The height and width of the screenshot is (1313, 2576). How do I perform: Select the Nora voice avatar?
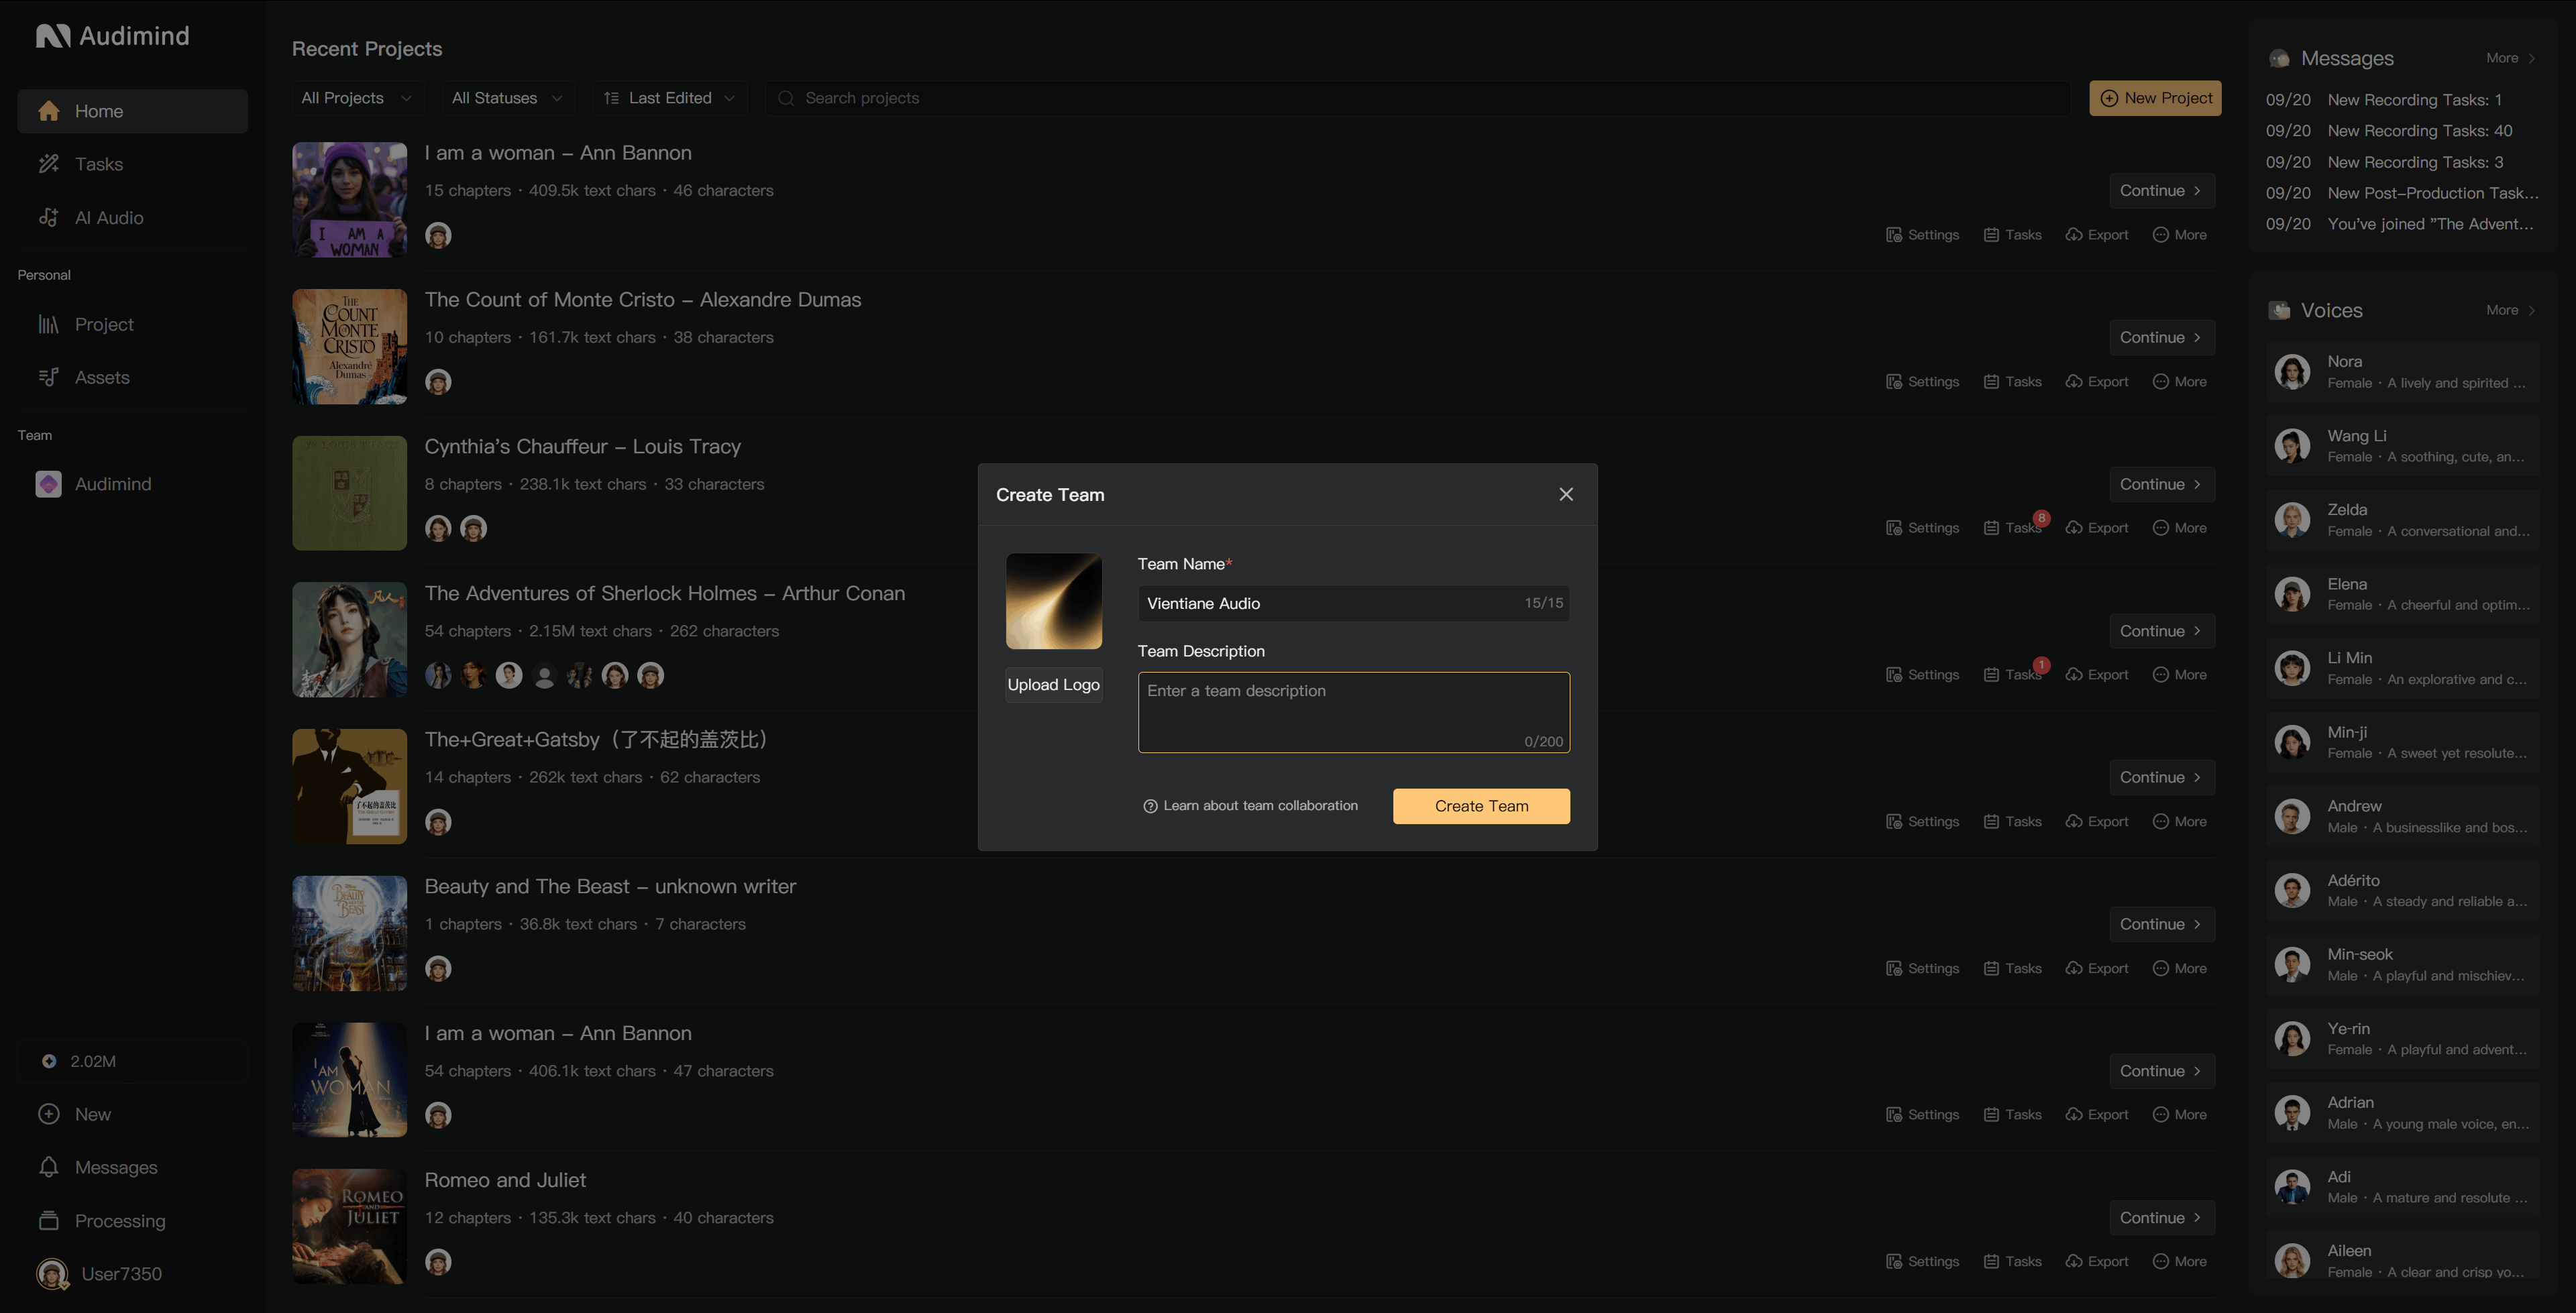[2292, 372]
